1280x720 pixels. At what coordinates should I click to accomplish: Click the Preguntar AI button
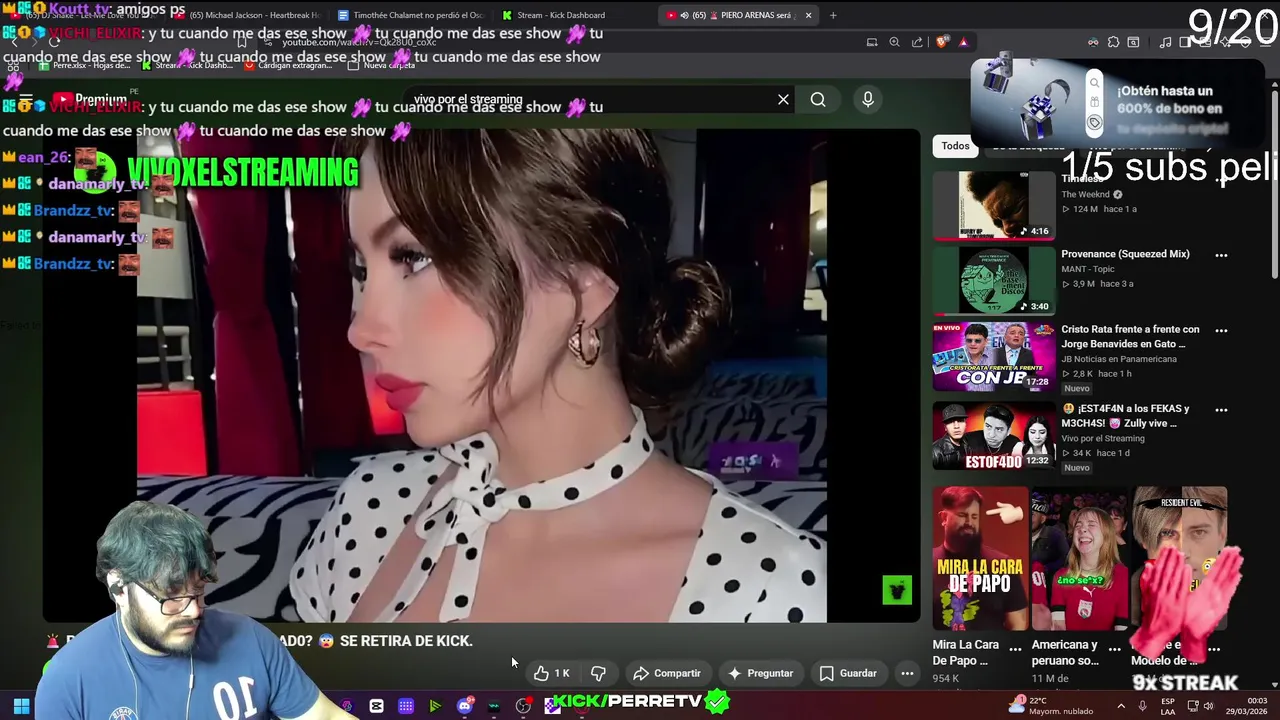[761, 673]
